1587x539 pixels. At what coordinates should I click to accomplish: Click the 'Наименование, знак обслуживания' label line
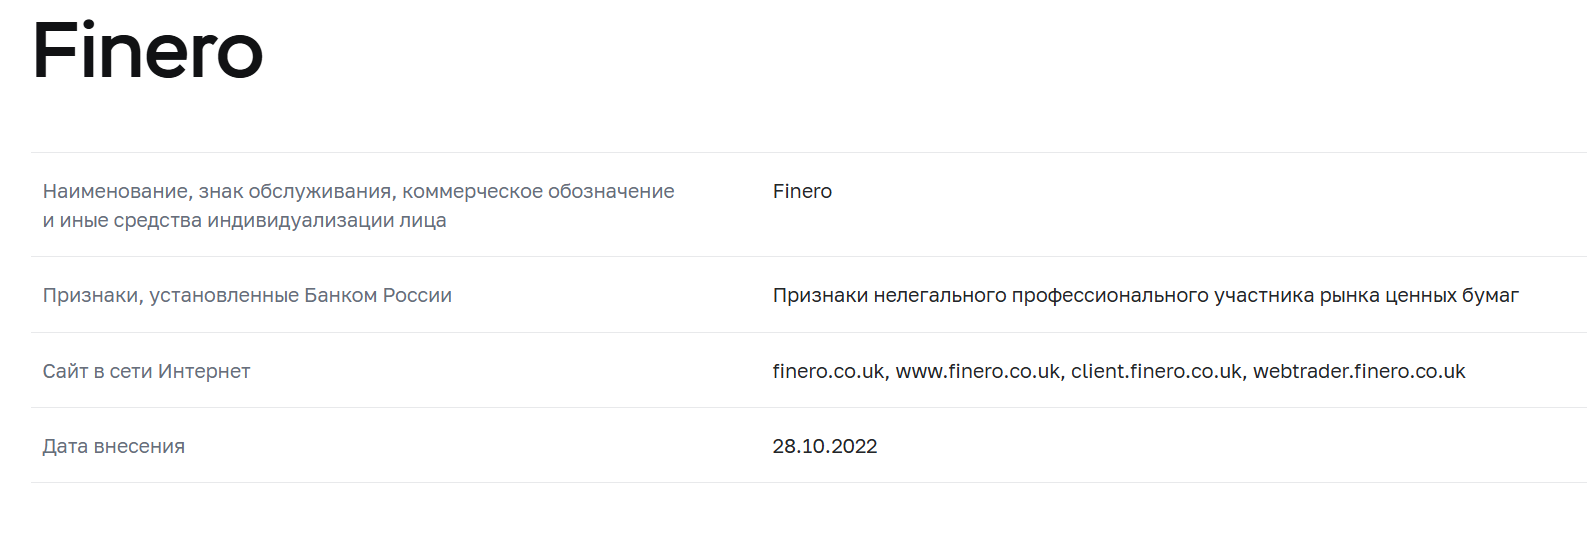click(358, 191)
